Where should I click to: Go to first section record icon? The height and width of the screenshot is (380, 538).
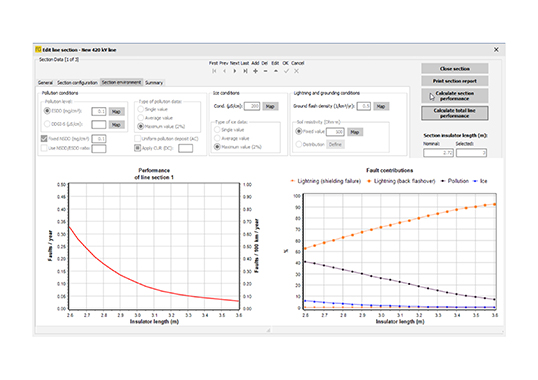214,71
